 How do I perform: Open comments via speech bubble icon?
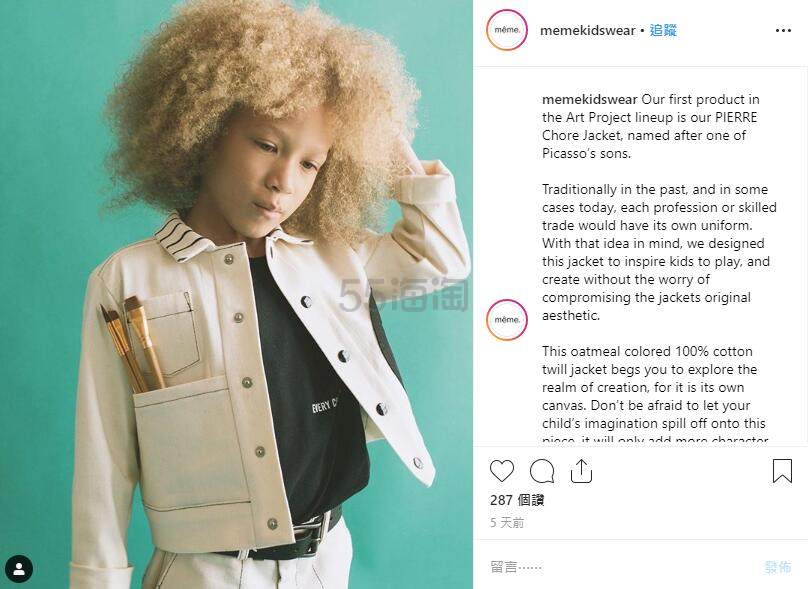click(x=542, y=471)
